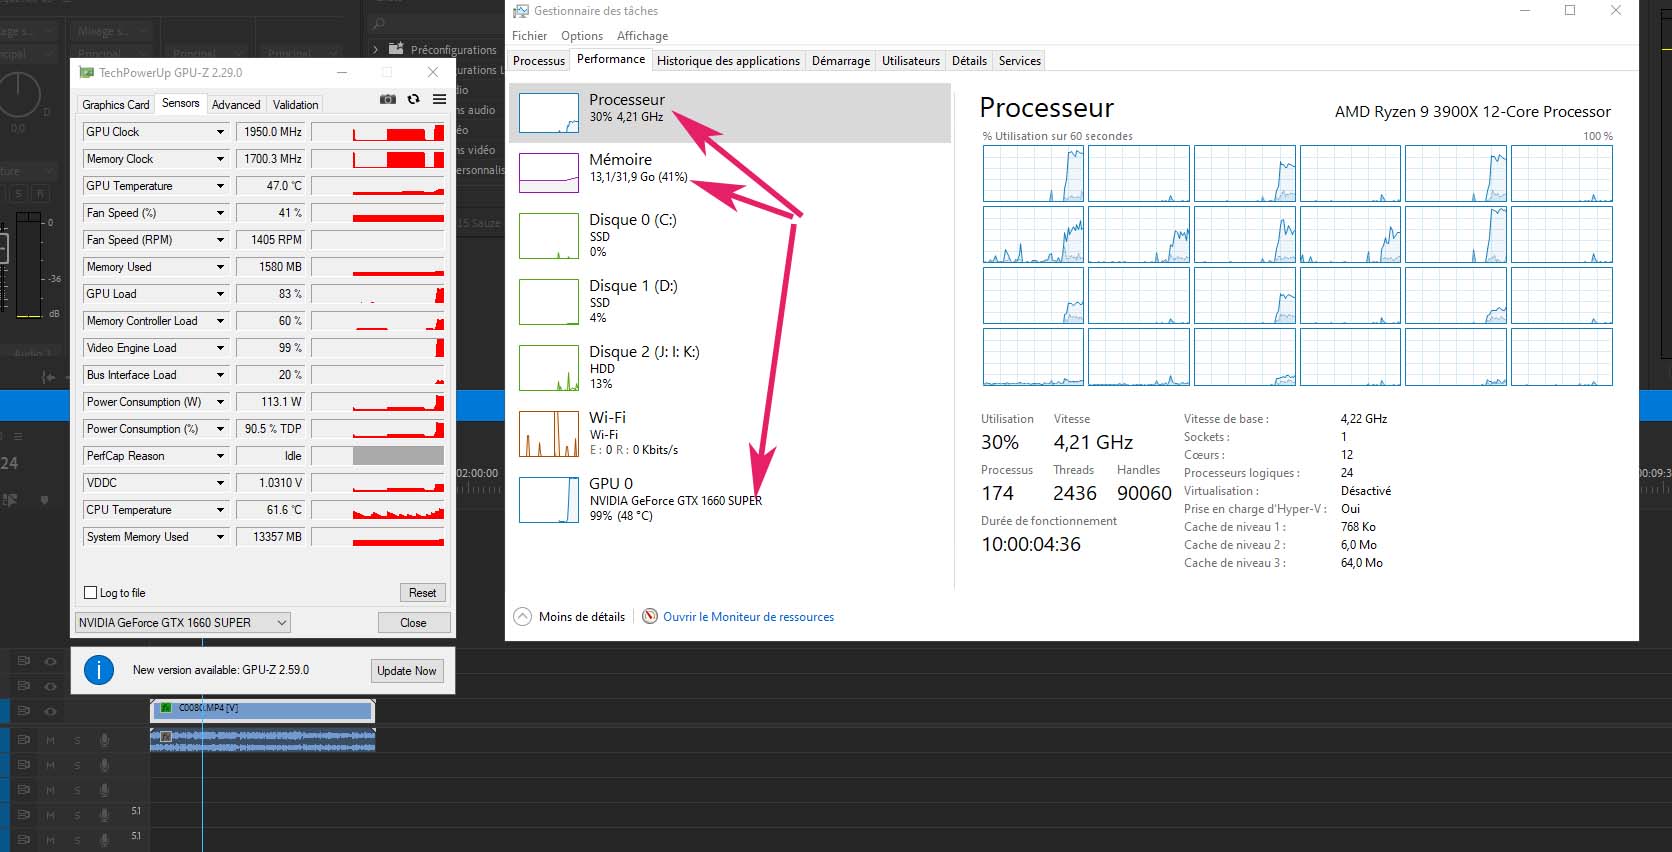Open the NVIDIA GeForce GTX 1660 SUPER selector
This screenshot has height=852, width=1672.
click(x=183, y=622)
